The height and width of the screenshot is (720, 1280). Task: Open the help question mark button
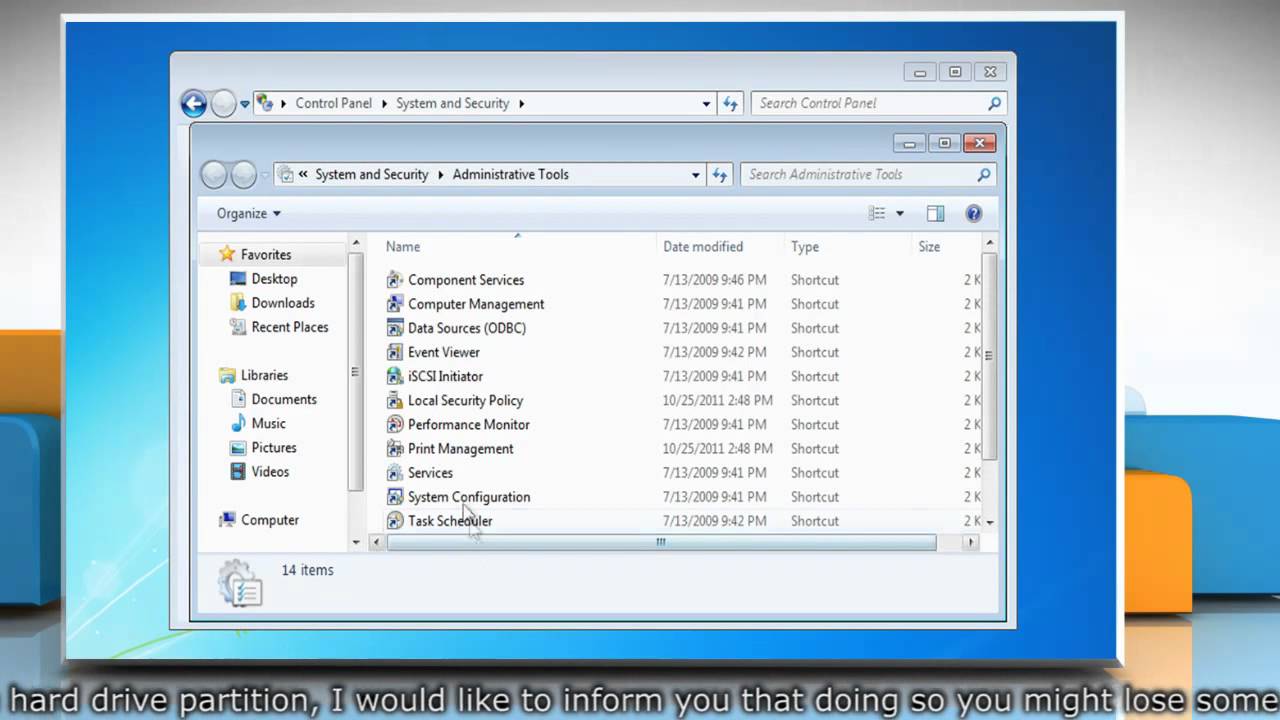(x=974, y=213)
